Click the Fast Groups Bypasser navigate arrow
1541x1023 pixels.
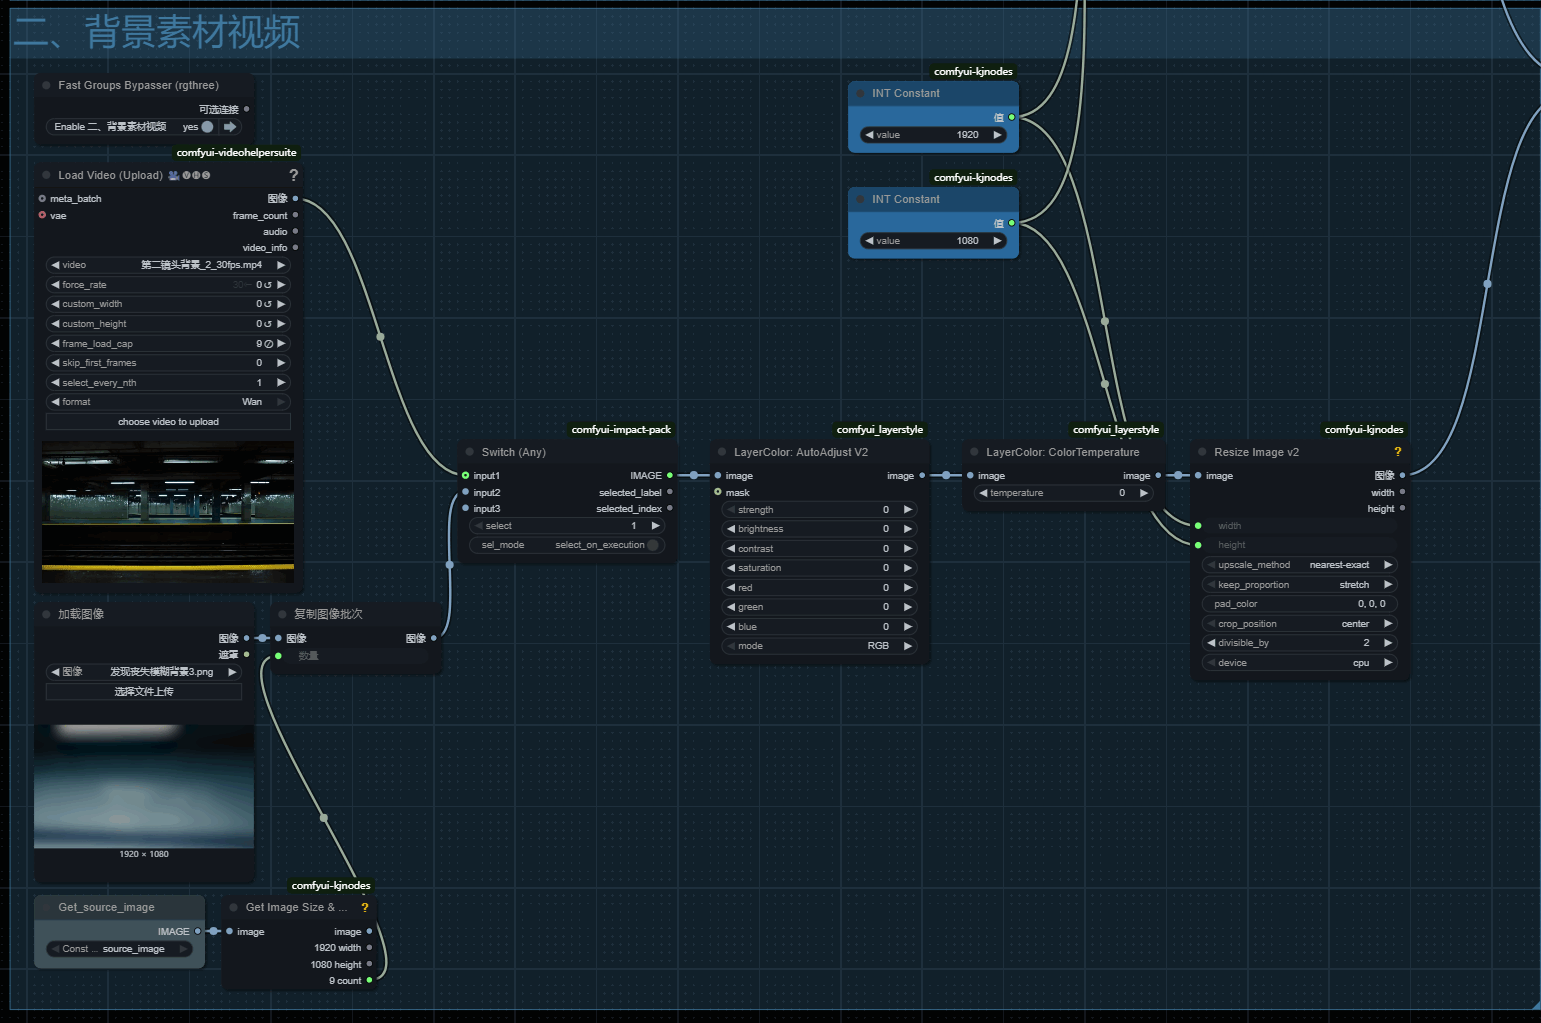click(x=230, y=127)
